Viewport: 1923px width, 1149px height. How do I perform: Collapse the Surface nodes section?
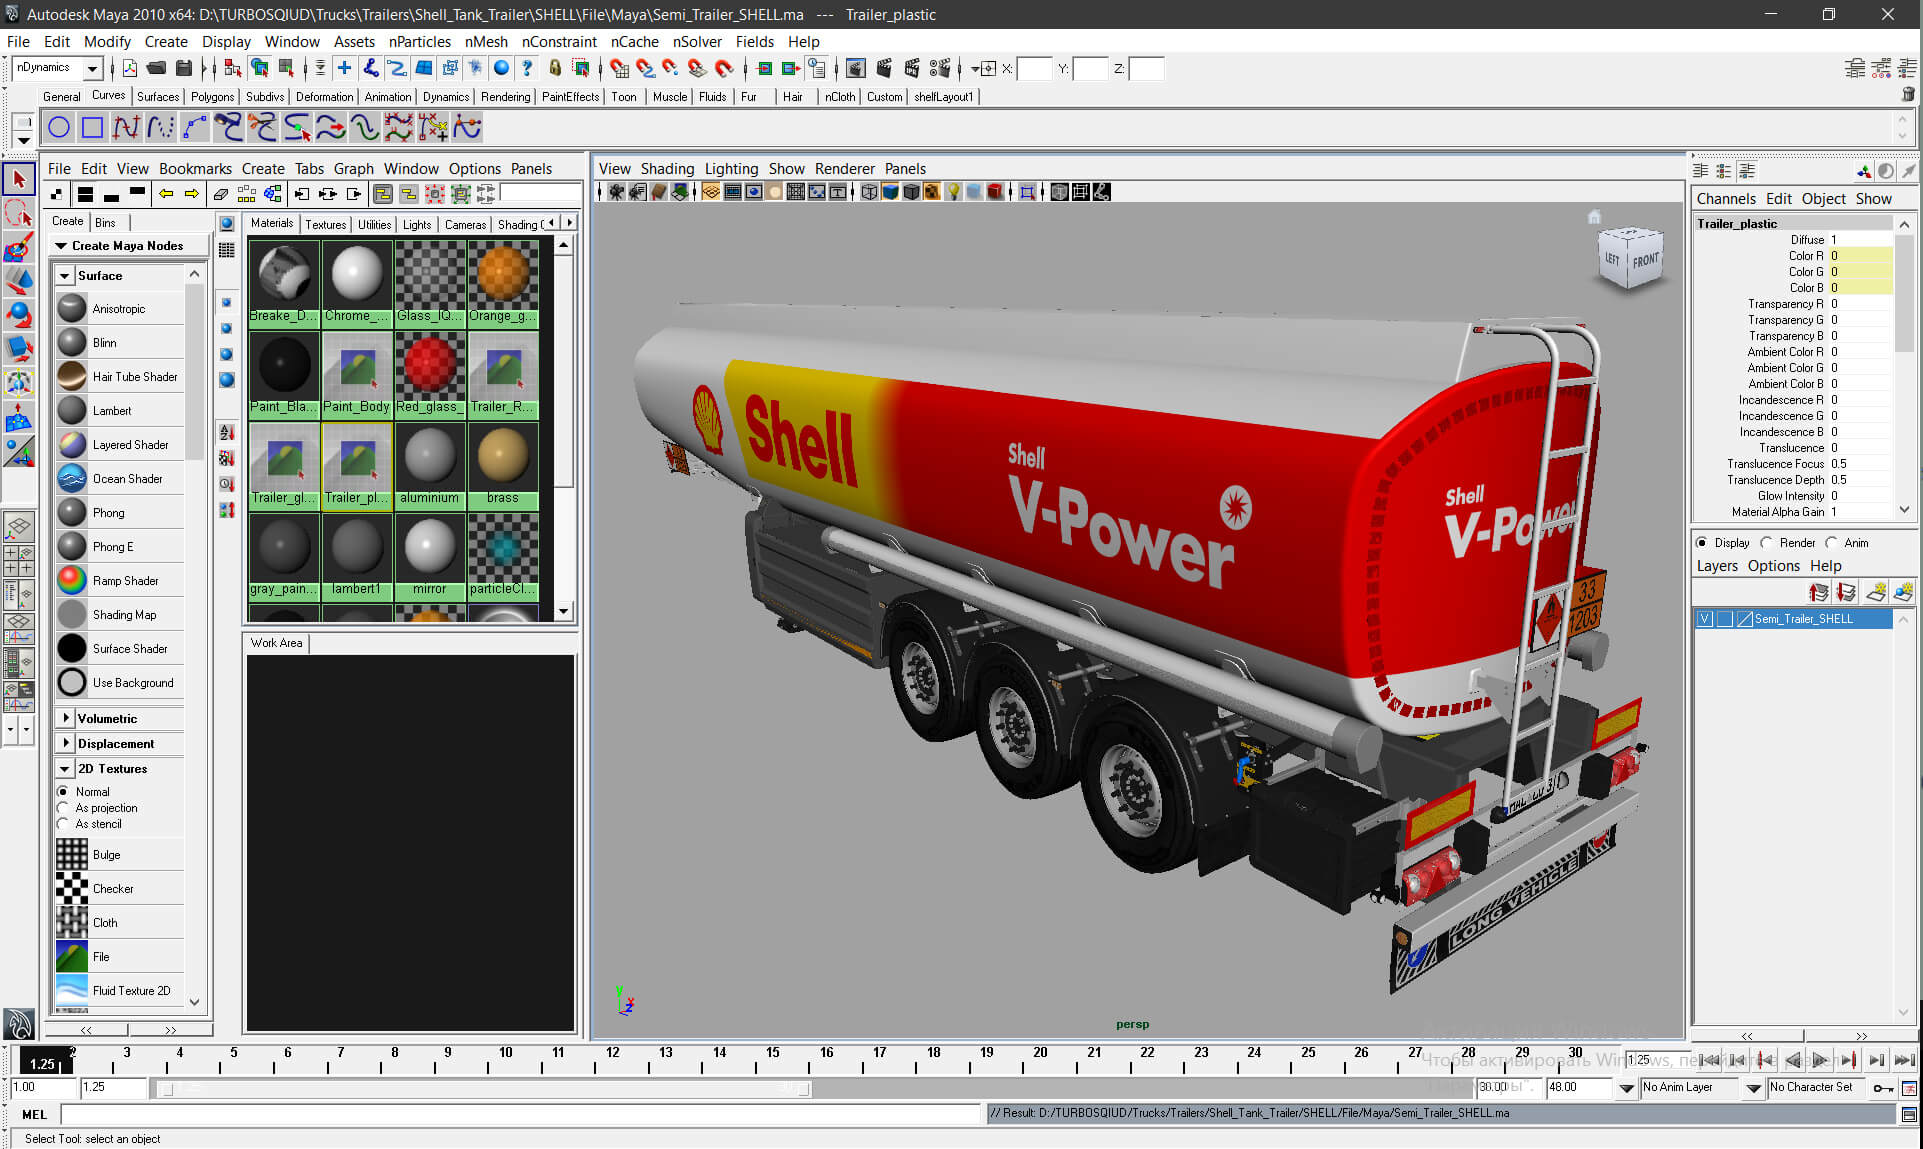pos(65,275)
